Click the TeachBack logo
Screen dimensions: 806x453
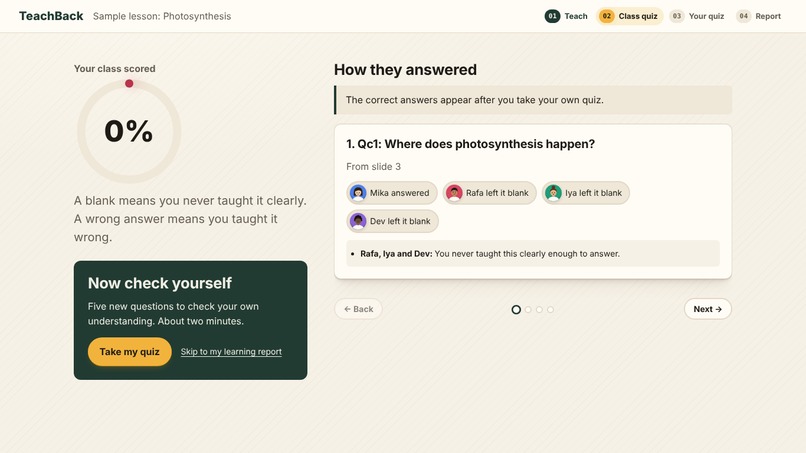[x=51, y=16]
